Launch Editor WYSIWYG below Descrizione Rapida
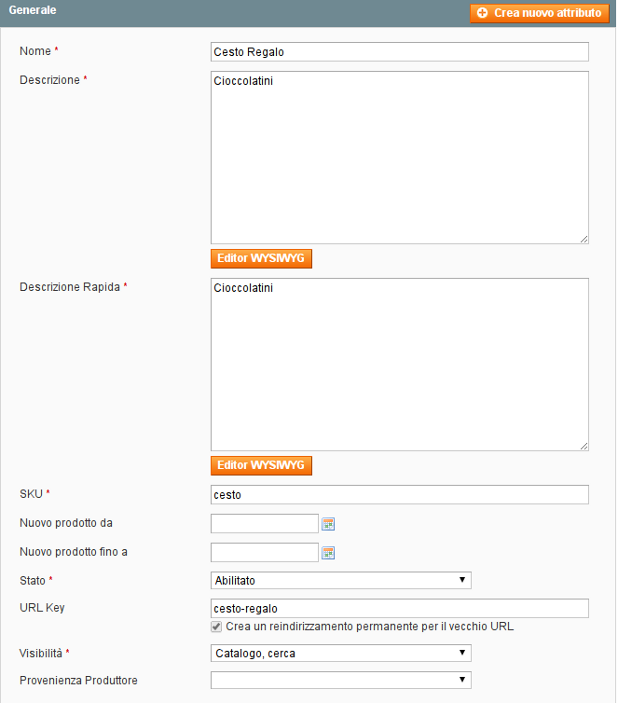This screenshot has height=703, width=618. [x=261, y=466]
